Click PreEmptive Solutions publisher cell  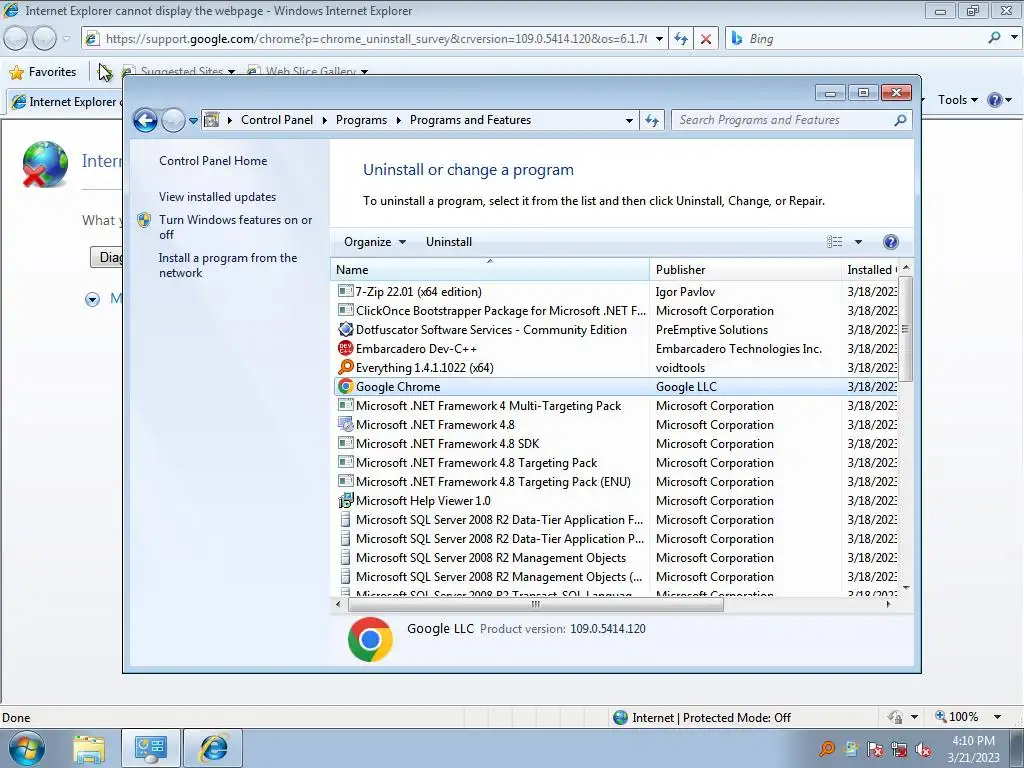pos(711,330)
